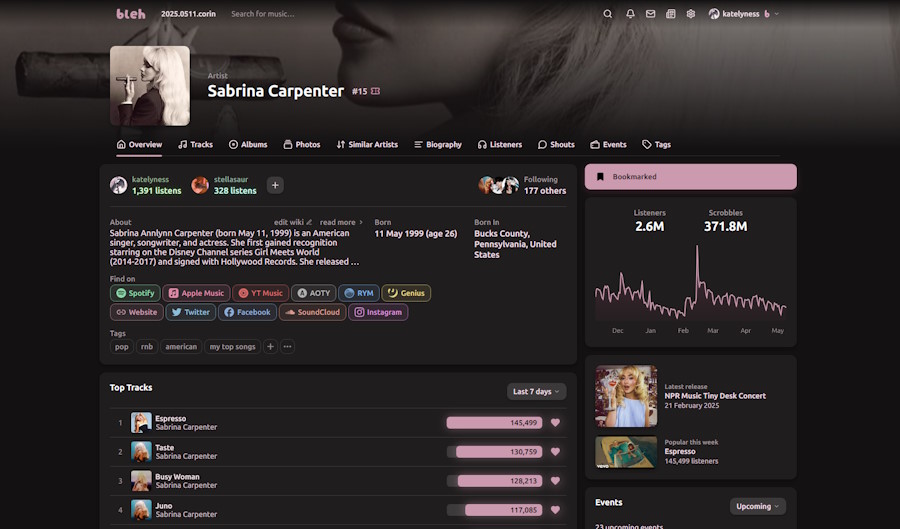Open the katelyness user menu
Screen dimensions: 900x529
point(744,14)
